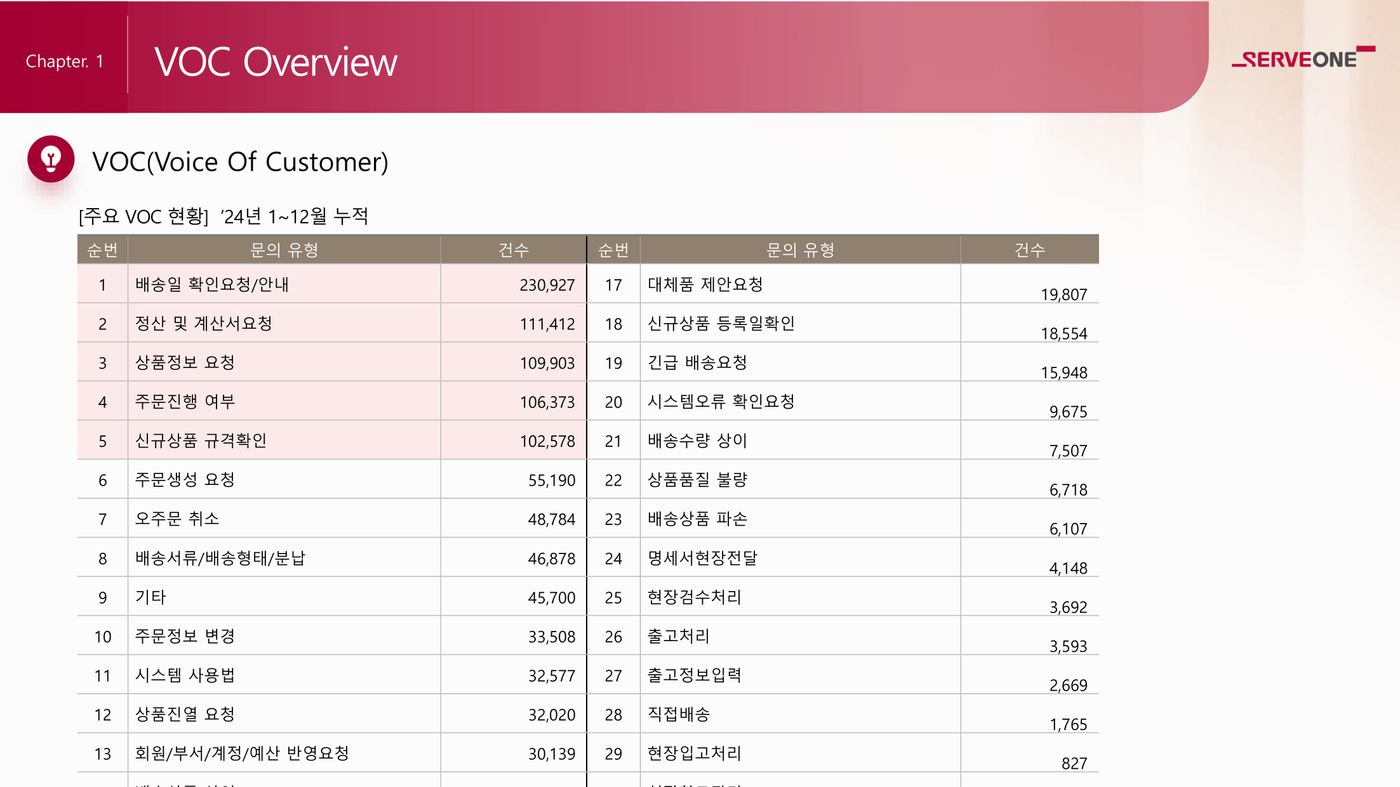Image resolution: width=1400 pixels, height=787 pixels.
Task: Select the VOC Overview slide title
Action: coord(275,62)
